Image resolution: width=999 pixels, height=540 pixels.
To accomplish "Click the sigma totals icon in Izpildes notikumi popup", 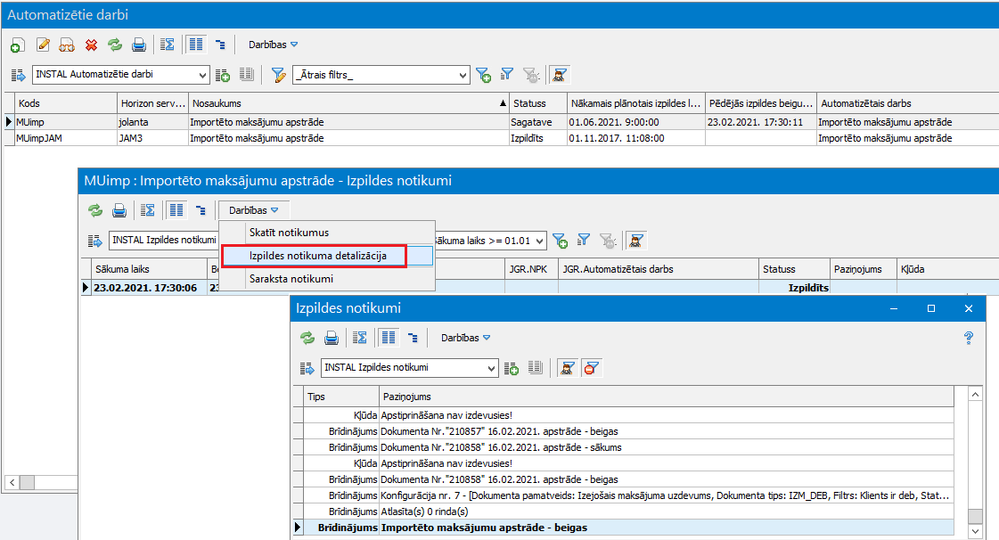I will (x=361, y=338).
